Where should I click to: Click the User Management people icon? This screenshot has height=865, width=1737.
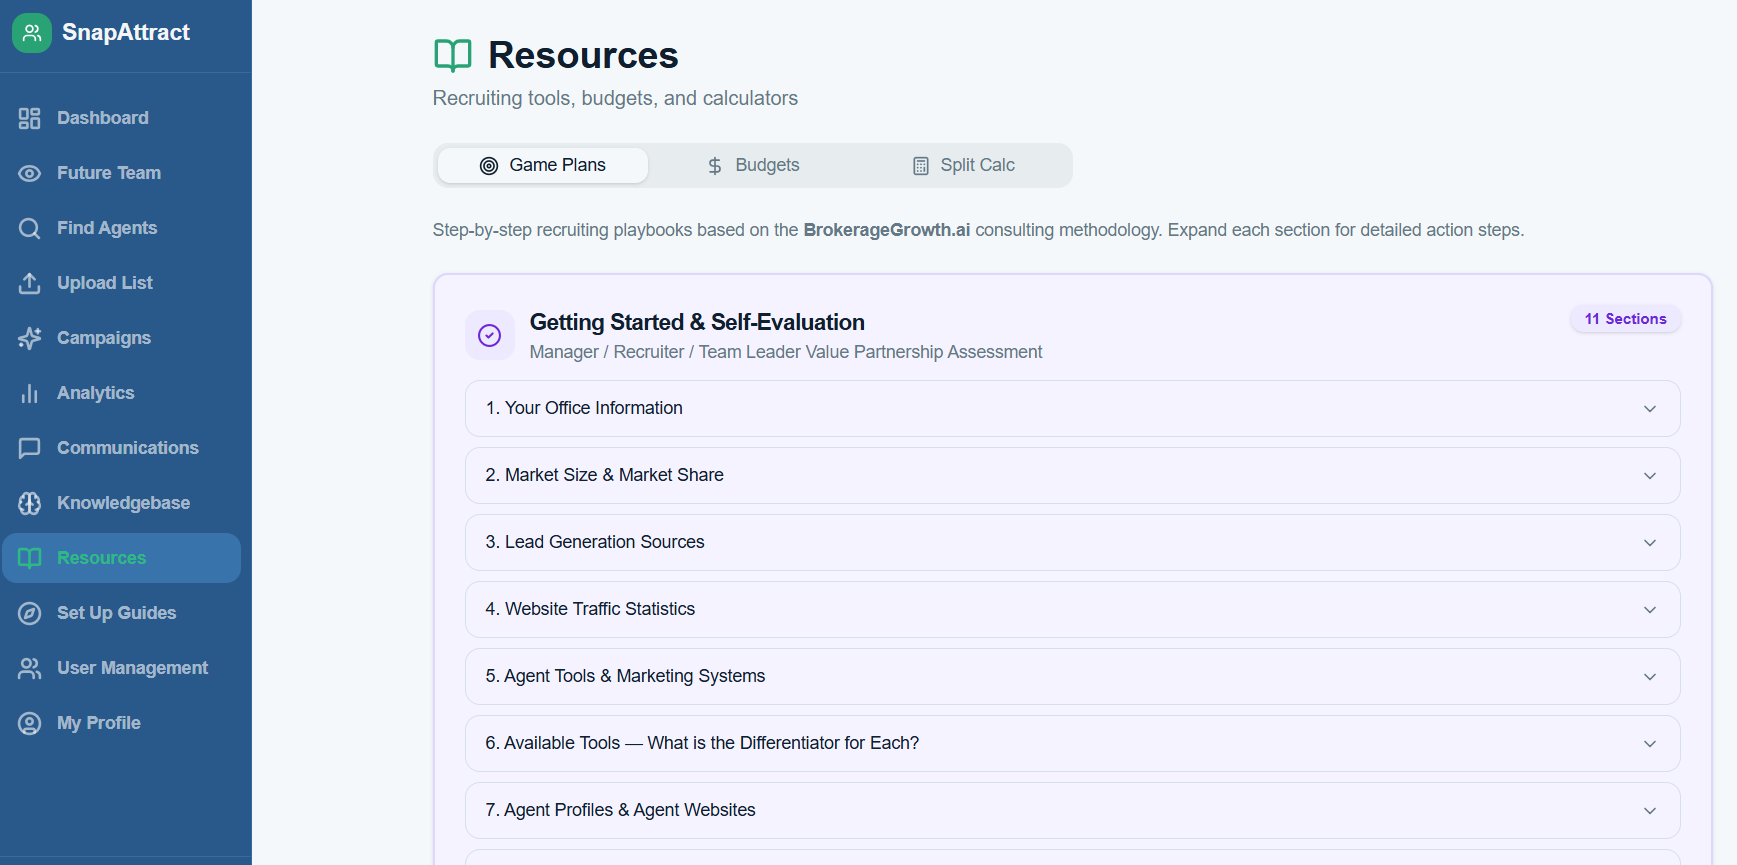pyautogui.click(x=30, y=668)
